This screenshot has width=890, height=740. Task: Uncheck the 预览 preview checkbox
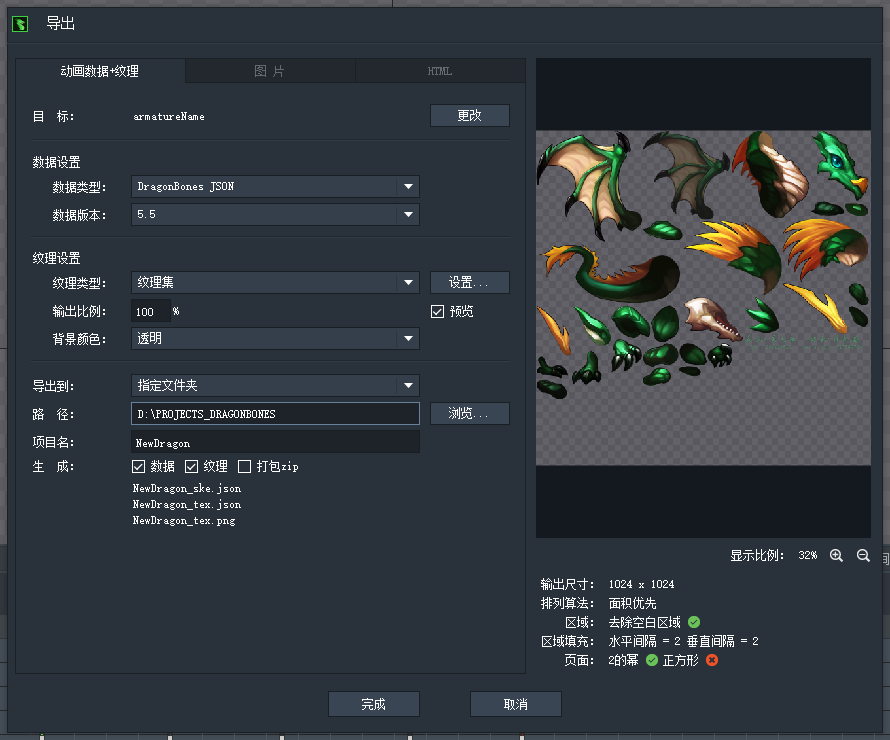tap(437, 312)
